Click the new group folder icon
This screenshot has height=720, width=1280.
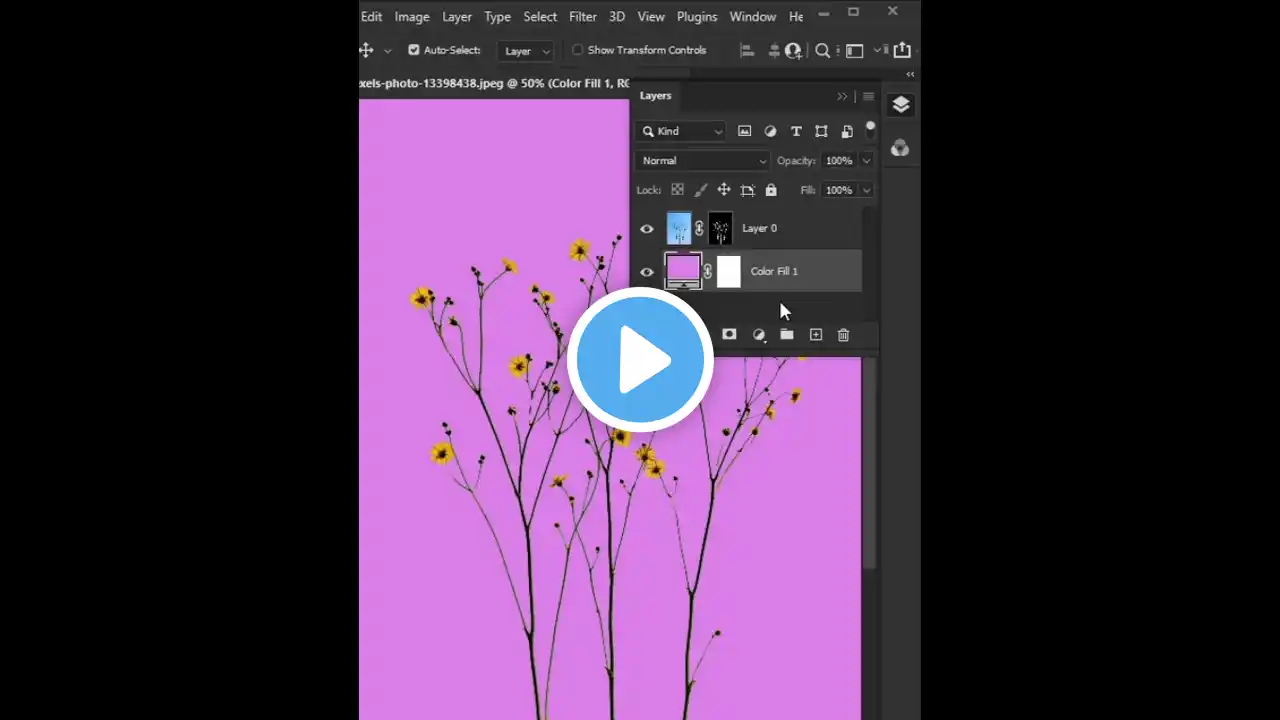pos(787,335)
